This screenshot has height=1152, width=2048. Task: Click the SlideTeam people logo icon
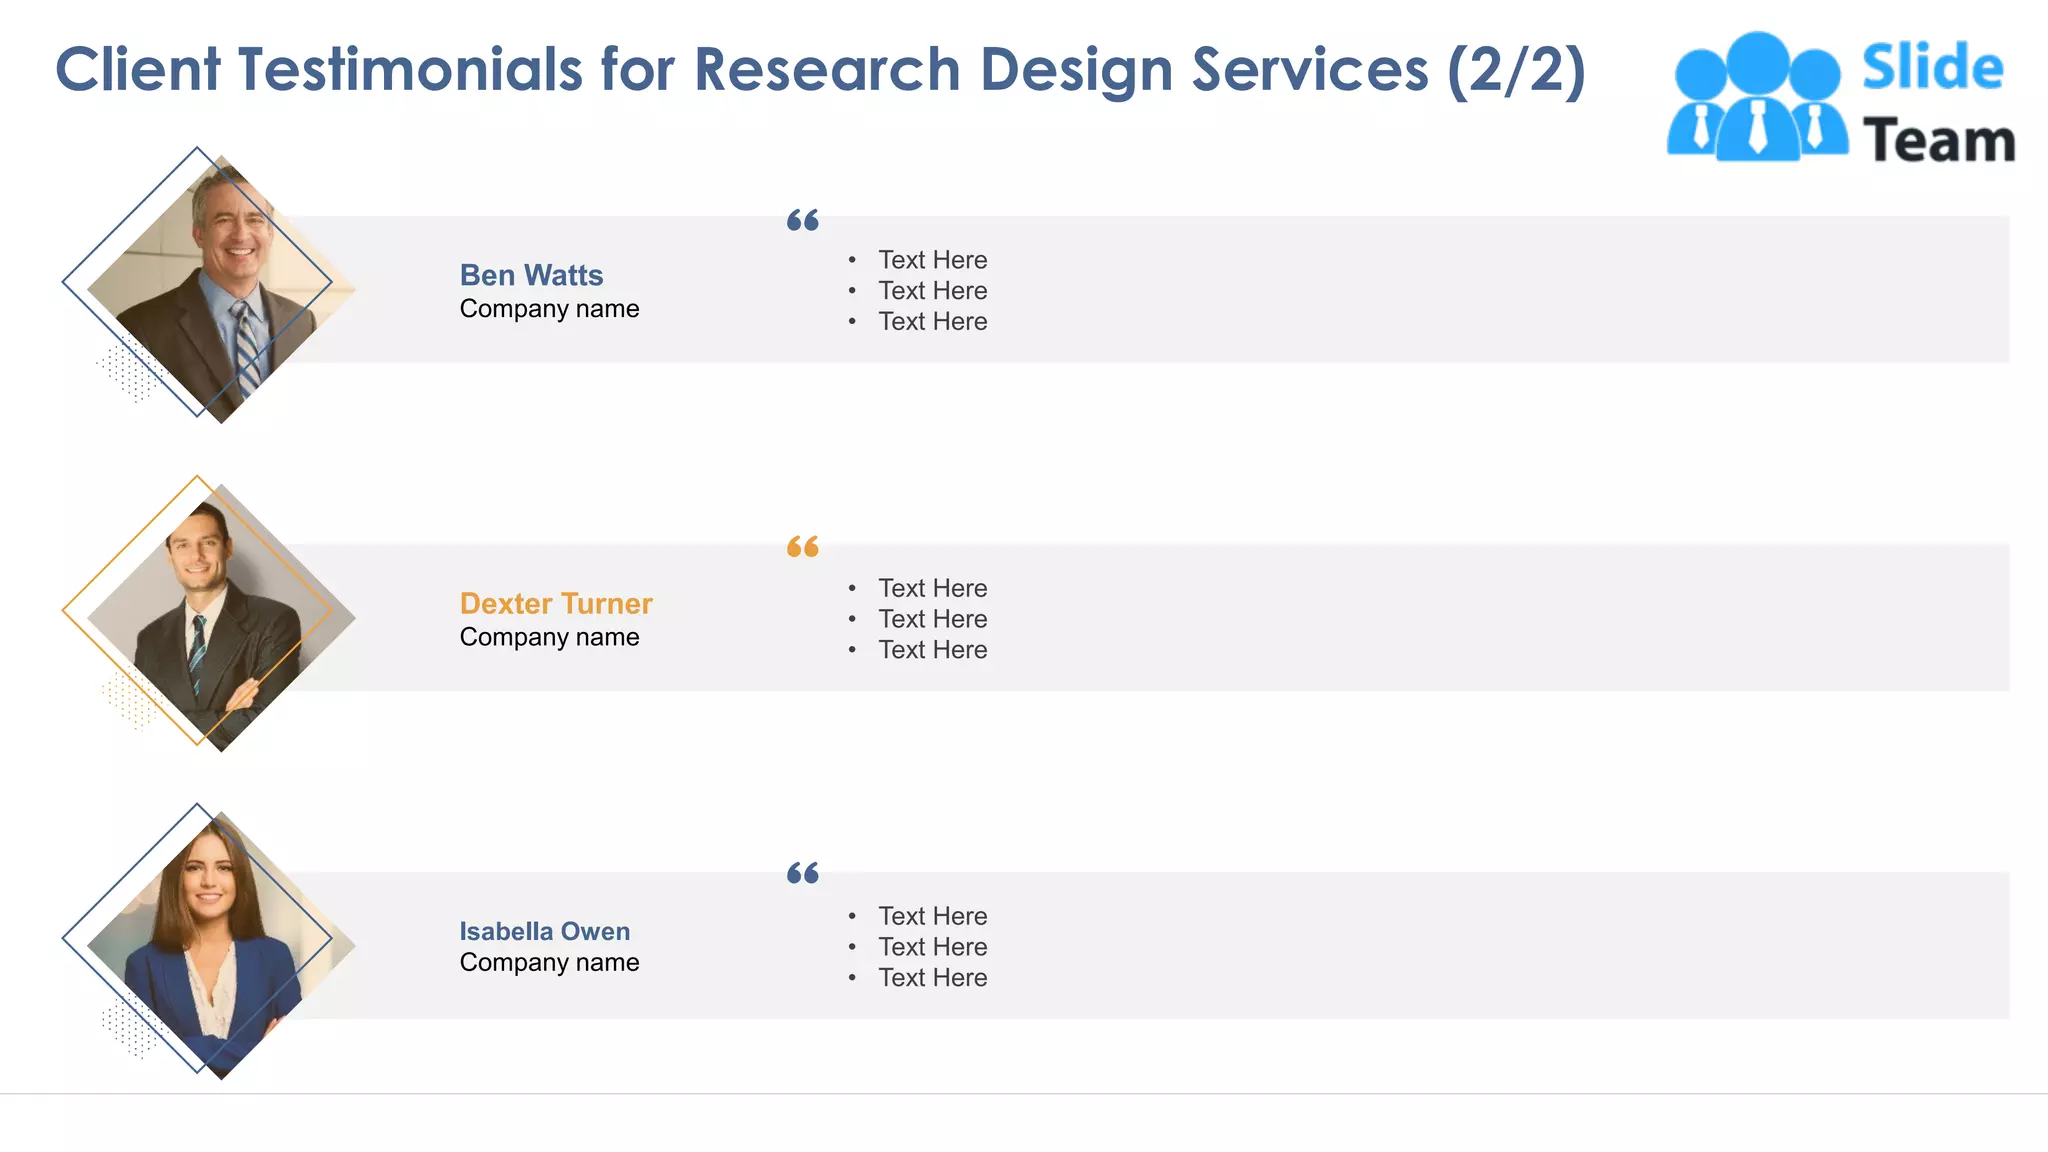pos(1757,96)
